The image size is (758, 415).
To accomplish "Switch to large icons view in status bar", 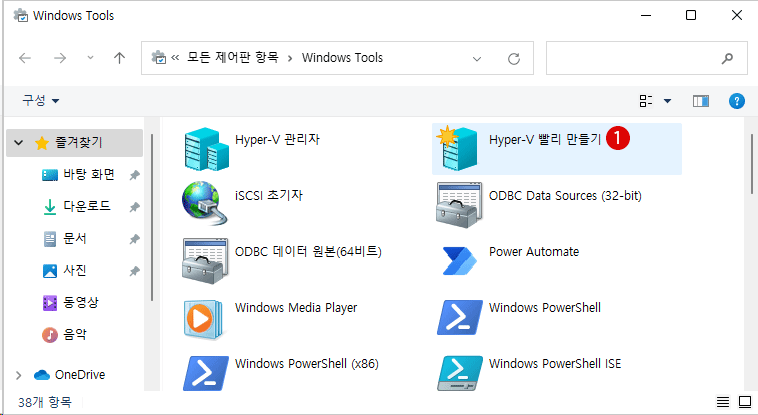I will click(x=745, y=401).
